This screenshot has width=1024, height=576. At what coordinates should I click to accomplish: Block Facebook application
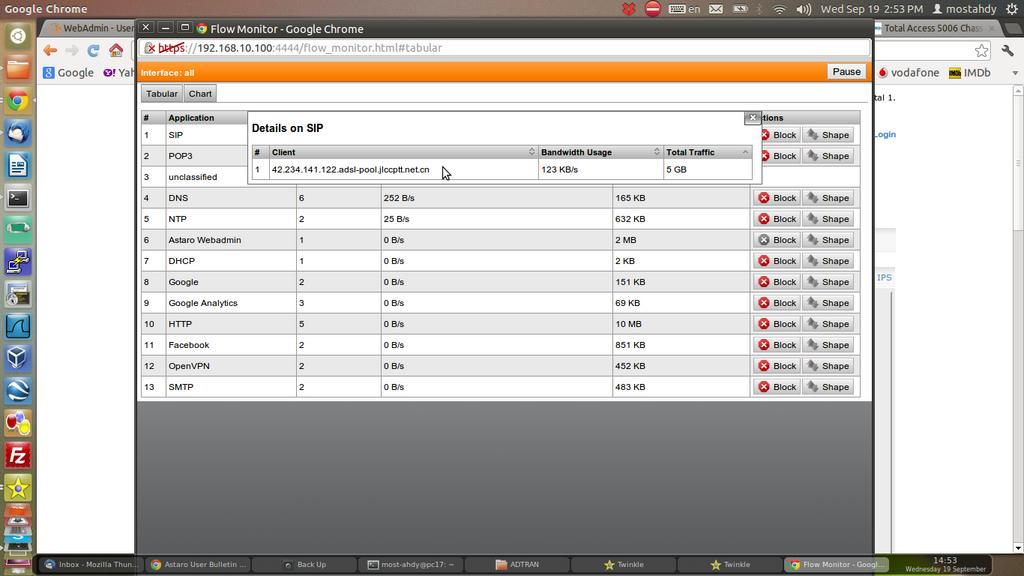click(776, 345)
